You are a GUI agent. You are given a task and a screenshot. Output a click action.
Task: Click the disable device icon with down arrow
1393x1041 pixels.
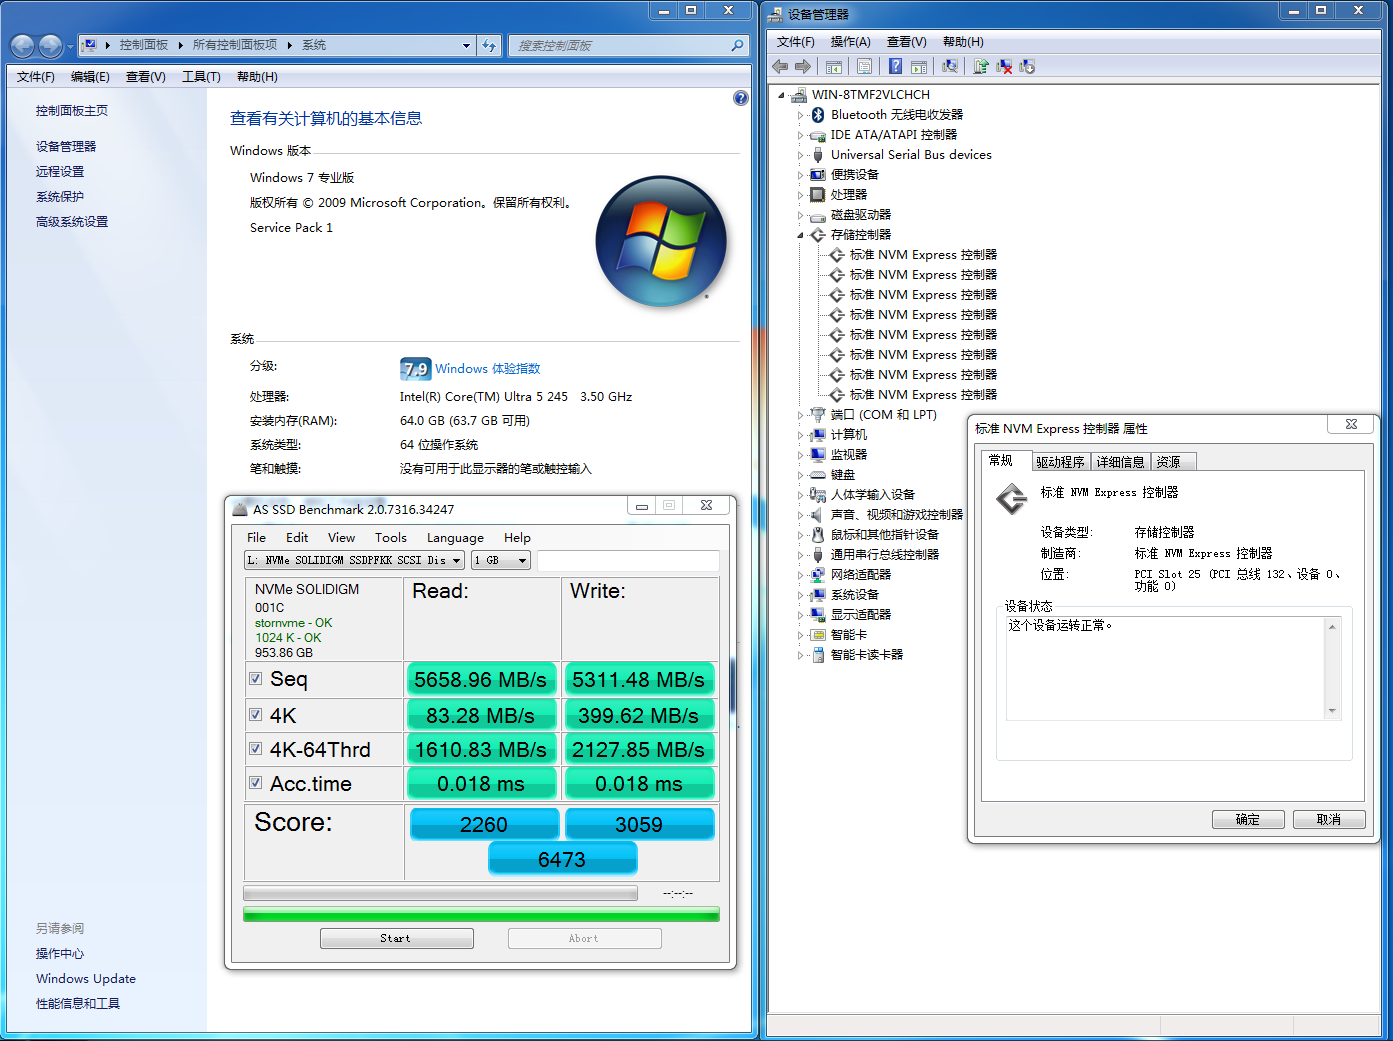(1027, 66)
